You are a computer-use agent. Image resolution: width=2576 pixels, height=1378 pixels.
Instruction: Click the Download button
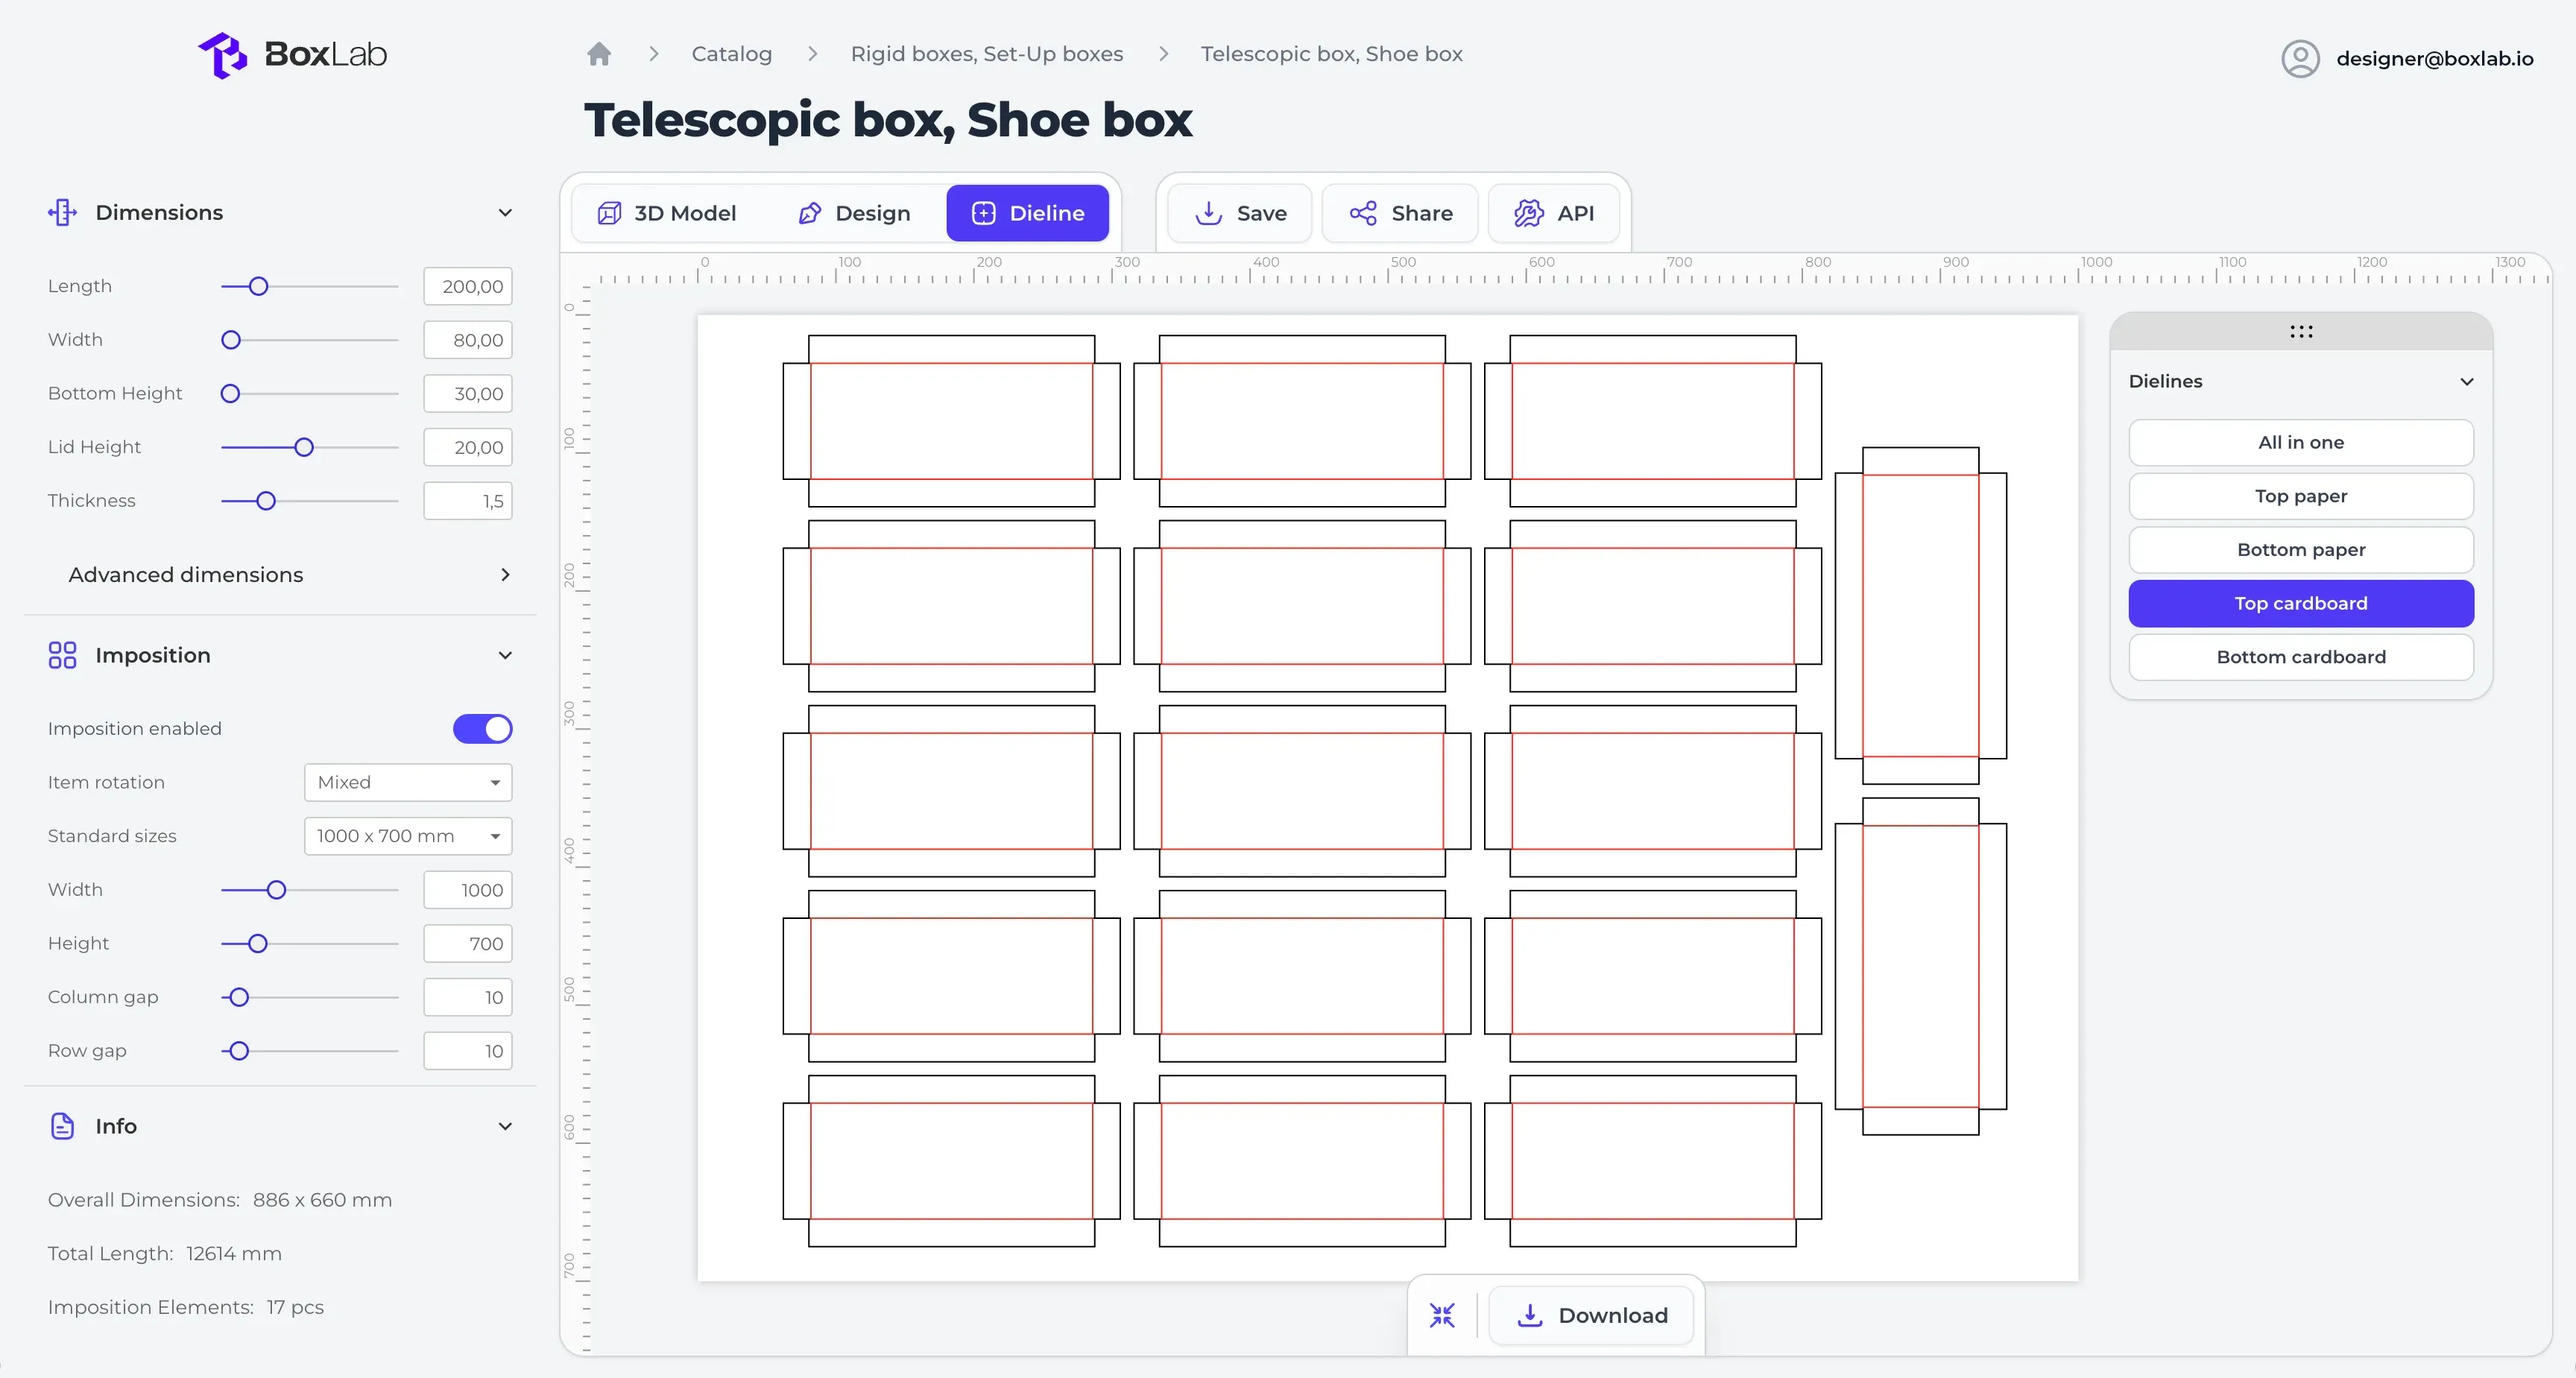point(1591,1315)
